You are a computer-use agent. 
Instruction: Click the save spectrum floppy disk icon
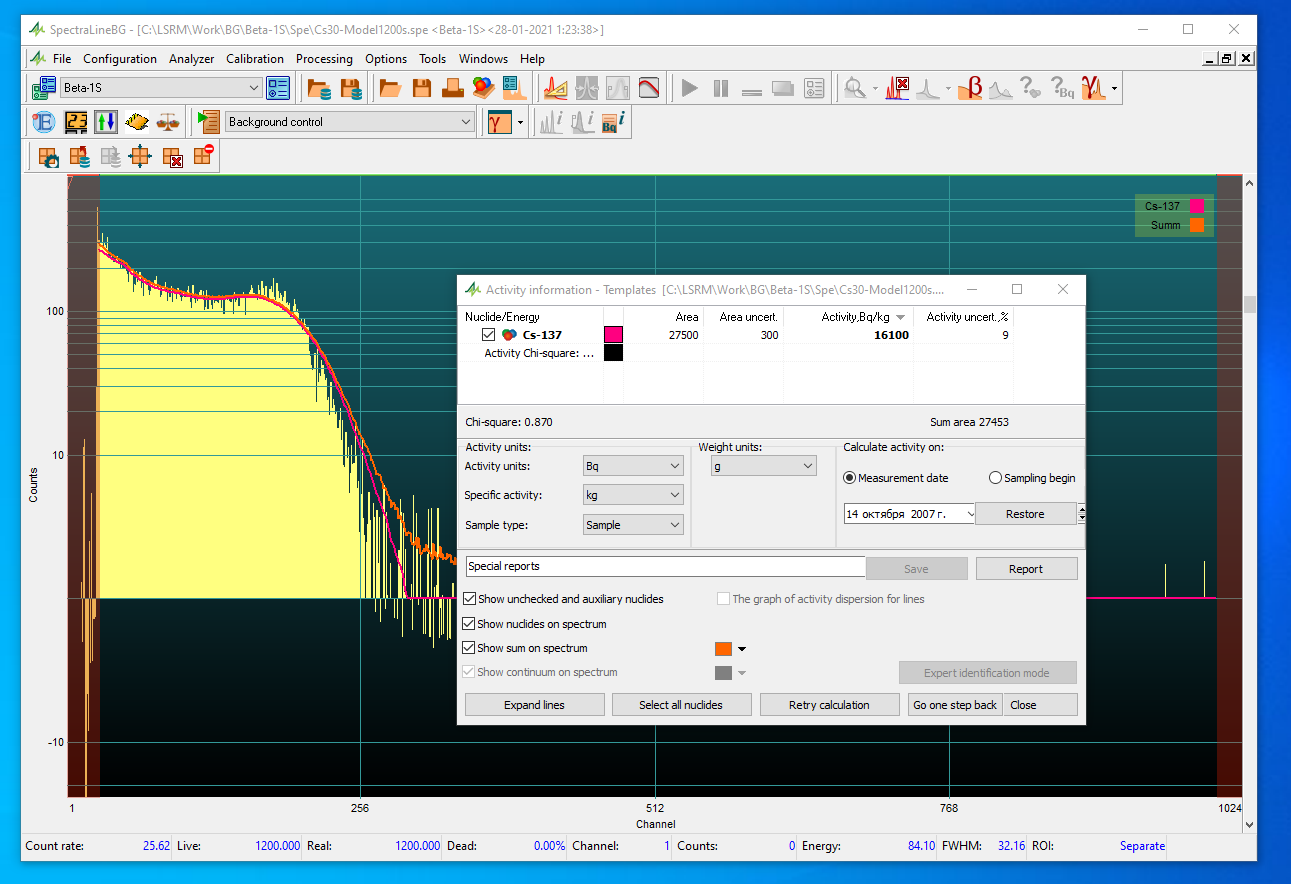point(422,89)
